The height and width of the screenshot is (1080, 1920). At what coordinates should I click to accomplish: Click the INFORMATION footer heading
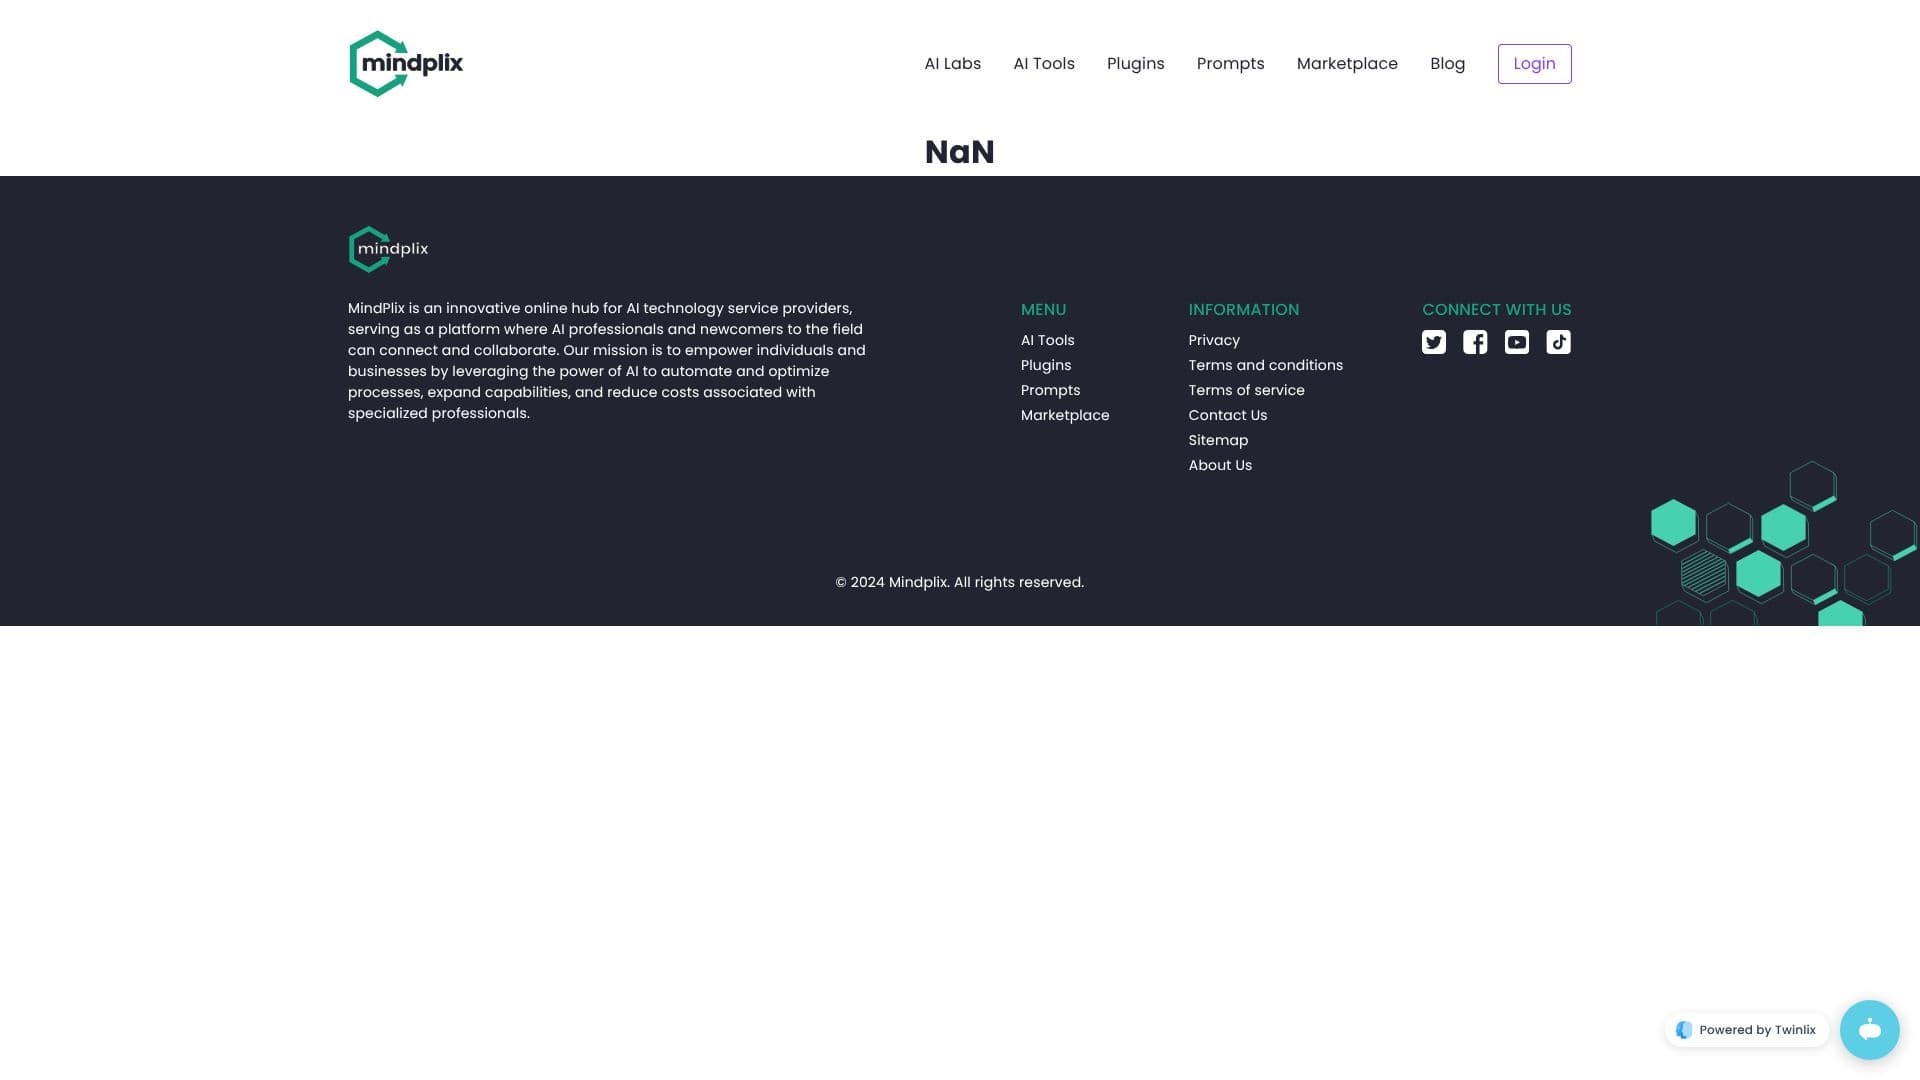point(1243,310)
